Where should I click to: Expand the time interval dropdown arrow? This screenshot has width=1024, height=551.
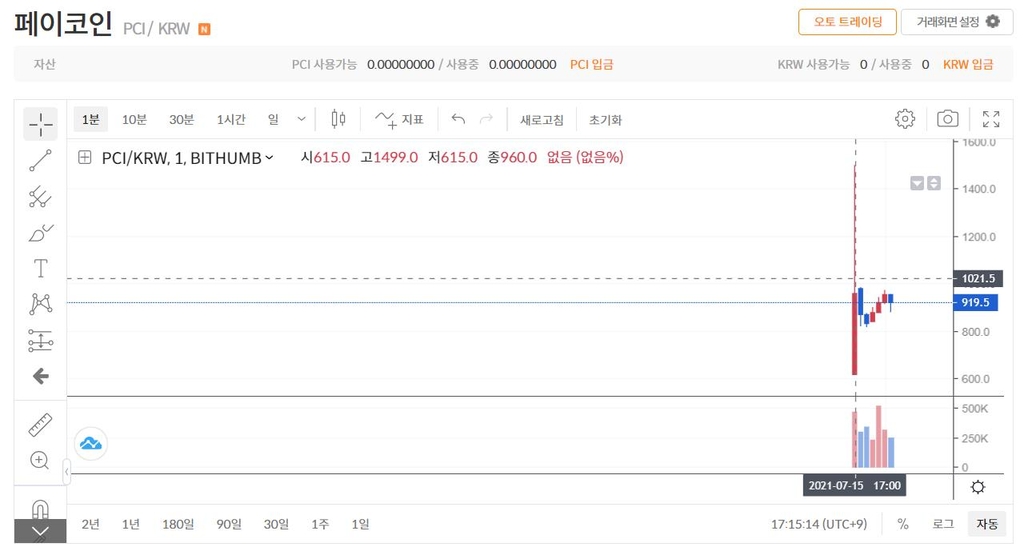[x=302, y=120]
